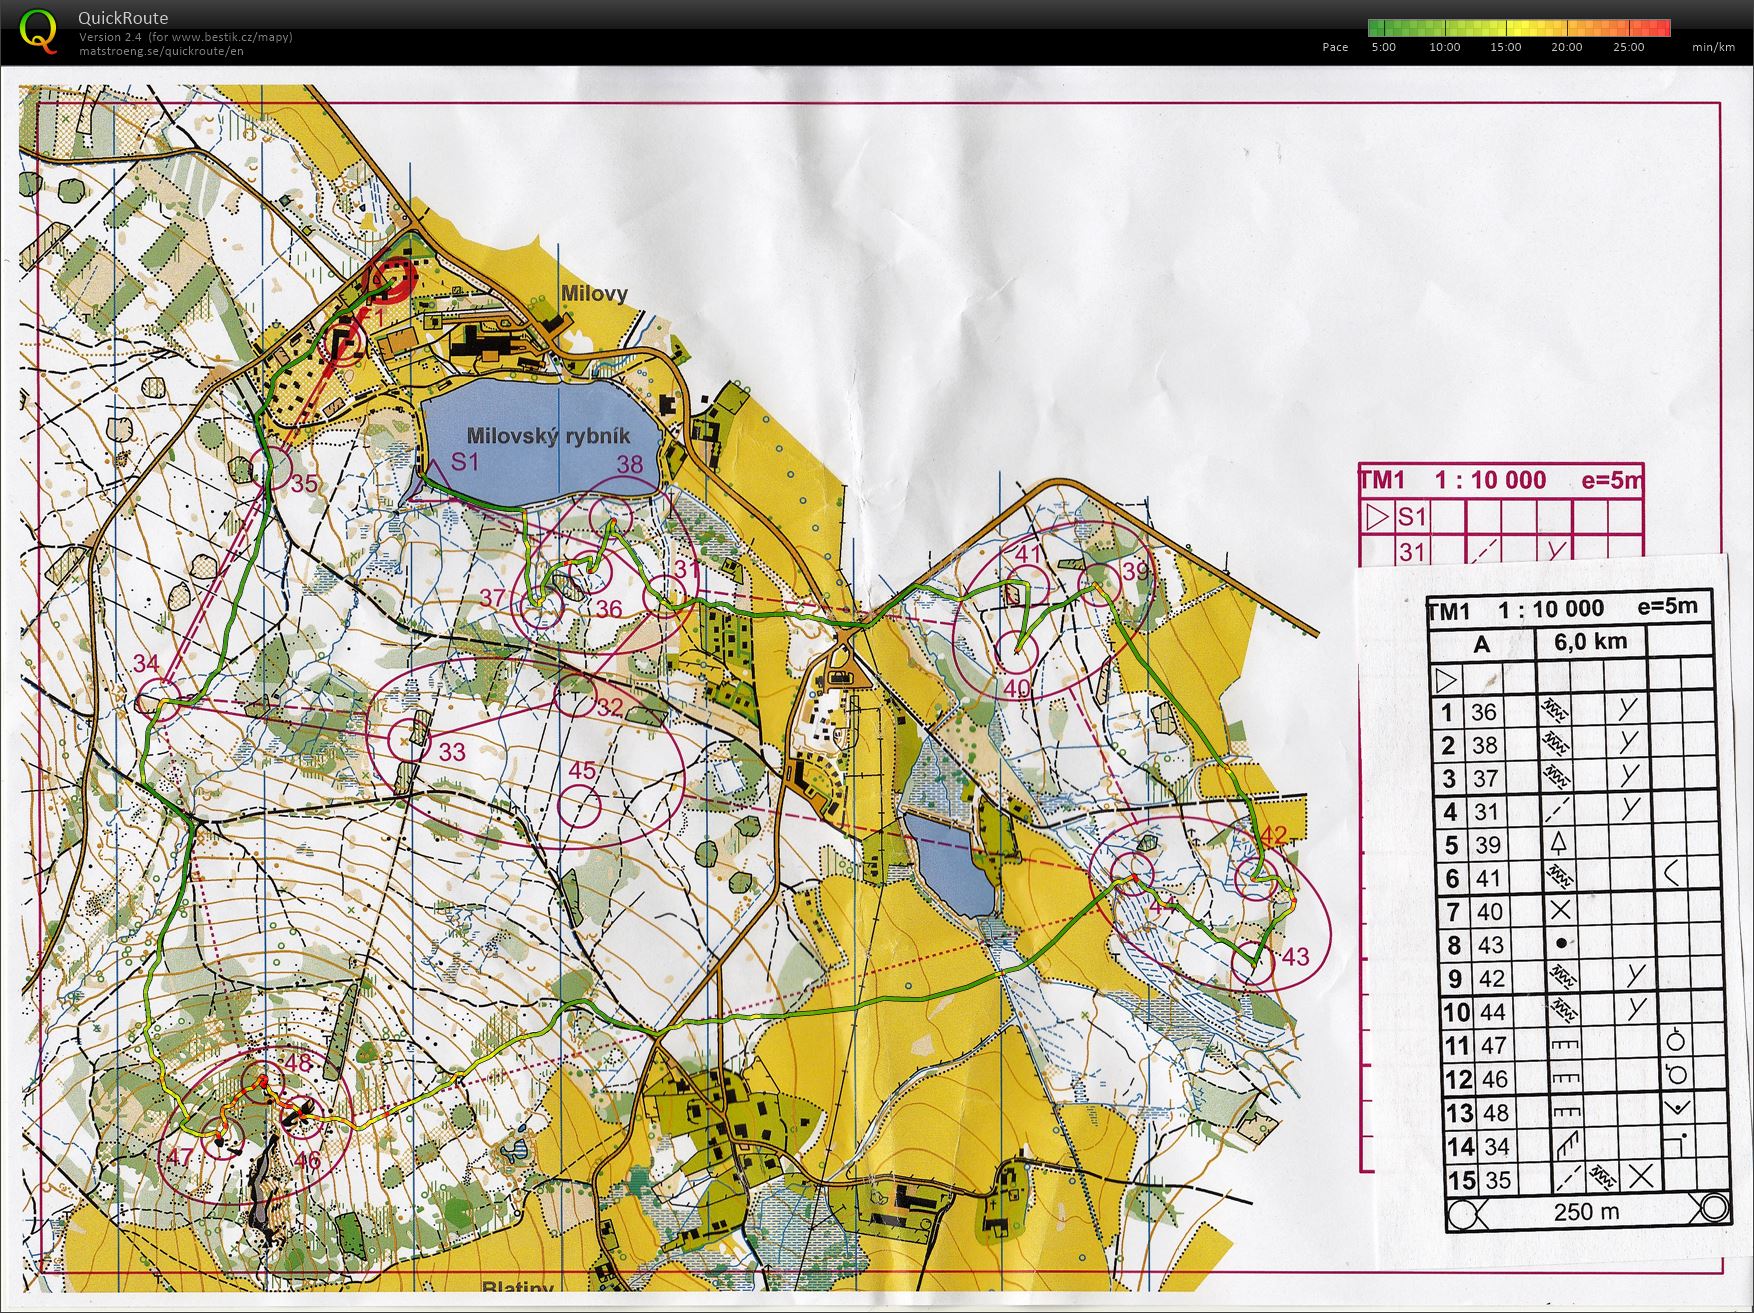This screenshot has width=1754, height=1313.
Task: Click the pace color gradient bar
Action: (1519, 28)
